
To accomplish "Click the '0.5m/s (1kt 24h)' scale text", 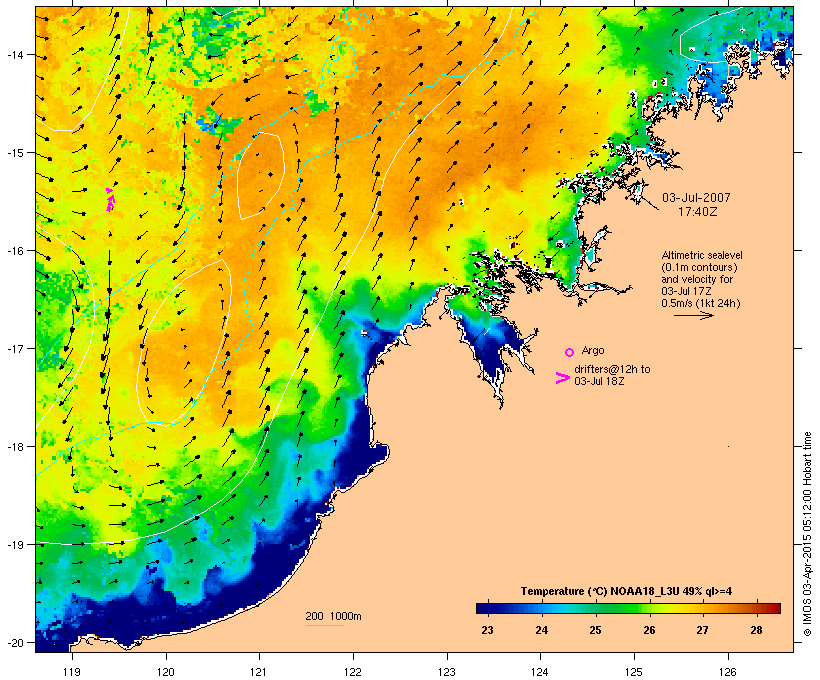I will coord(701,303).
